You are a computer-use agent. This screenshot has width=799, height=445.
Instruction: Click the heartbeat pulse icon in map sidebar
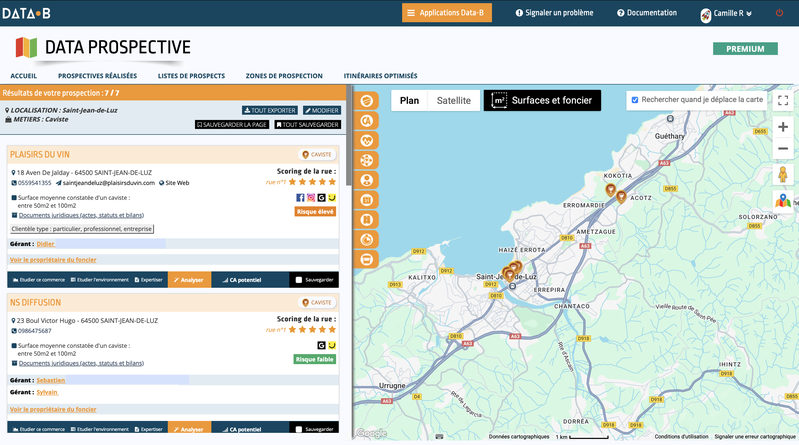(x=366, y=141)
